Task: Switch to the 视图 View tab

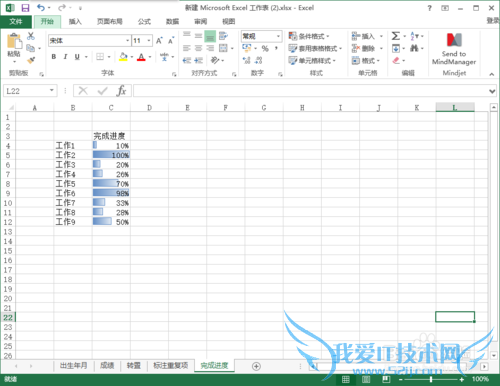Action: click(x=229, y=22)
